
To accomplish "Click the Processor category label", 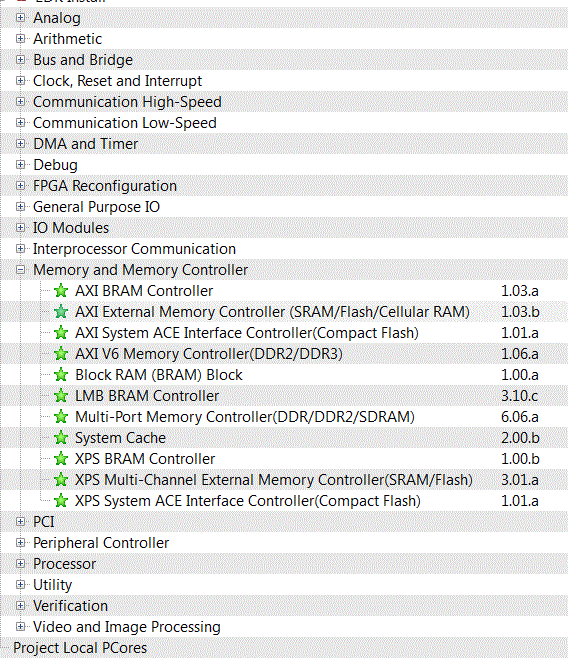I will click(64, 564).
